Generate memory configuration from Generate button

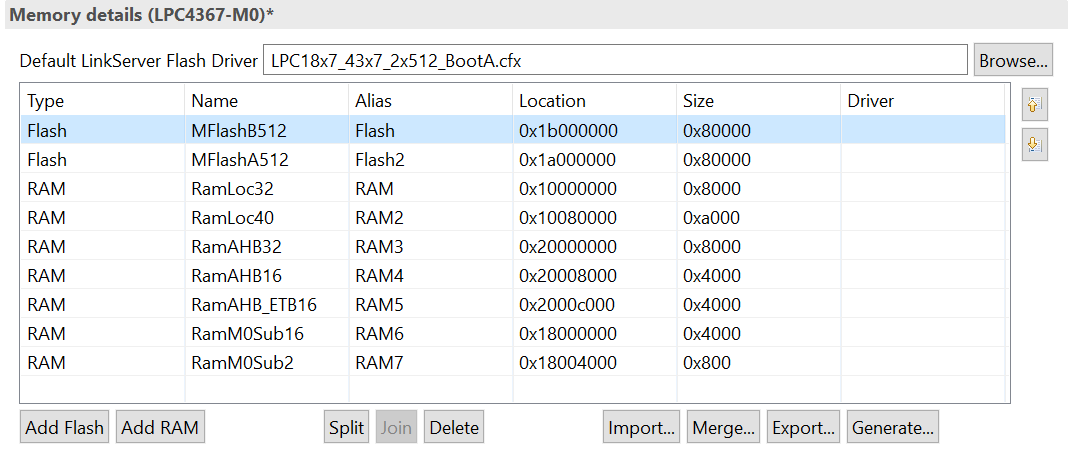point(893,427)
